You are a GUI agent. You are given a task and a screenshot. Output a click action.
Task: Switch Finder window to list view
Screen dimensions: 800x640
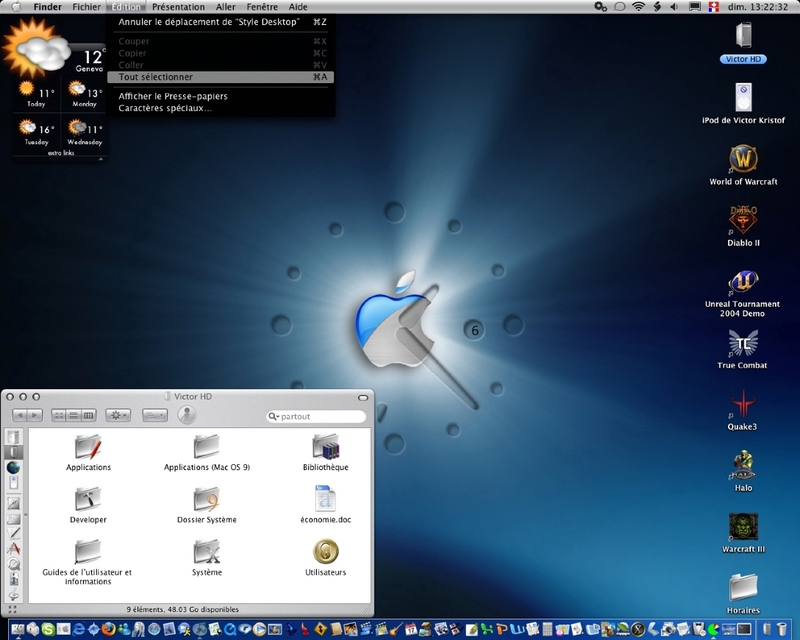pyautogui.click(x=73, y=415)
